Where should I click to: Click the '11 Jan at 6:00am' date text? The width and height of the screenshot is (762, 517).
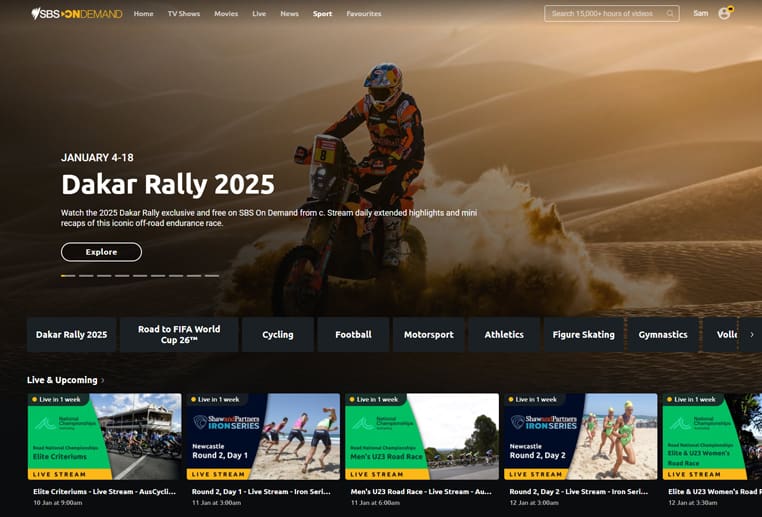pos(375,503)
